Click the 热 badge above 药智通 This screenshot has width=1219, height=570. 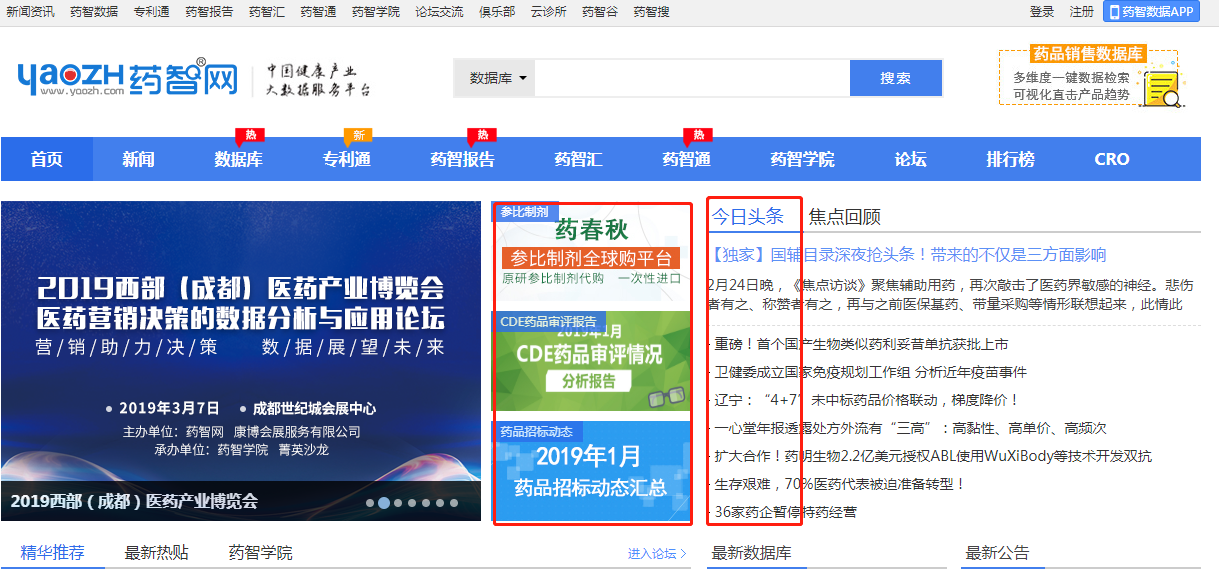(x=698, y=134)
